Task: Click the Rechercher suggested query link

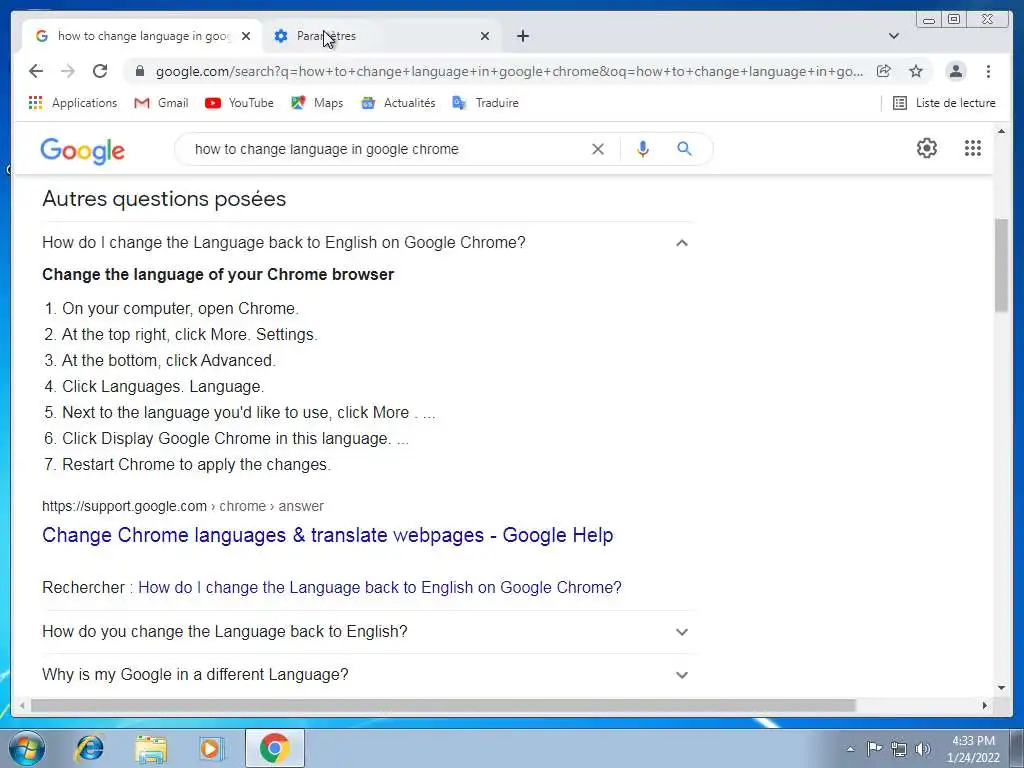Action: tap(379, 587)
